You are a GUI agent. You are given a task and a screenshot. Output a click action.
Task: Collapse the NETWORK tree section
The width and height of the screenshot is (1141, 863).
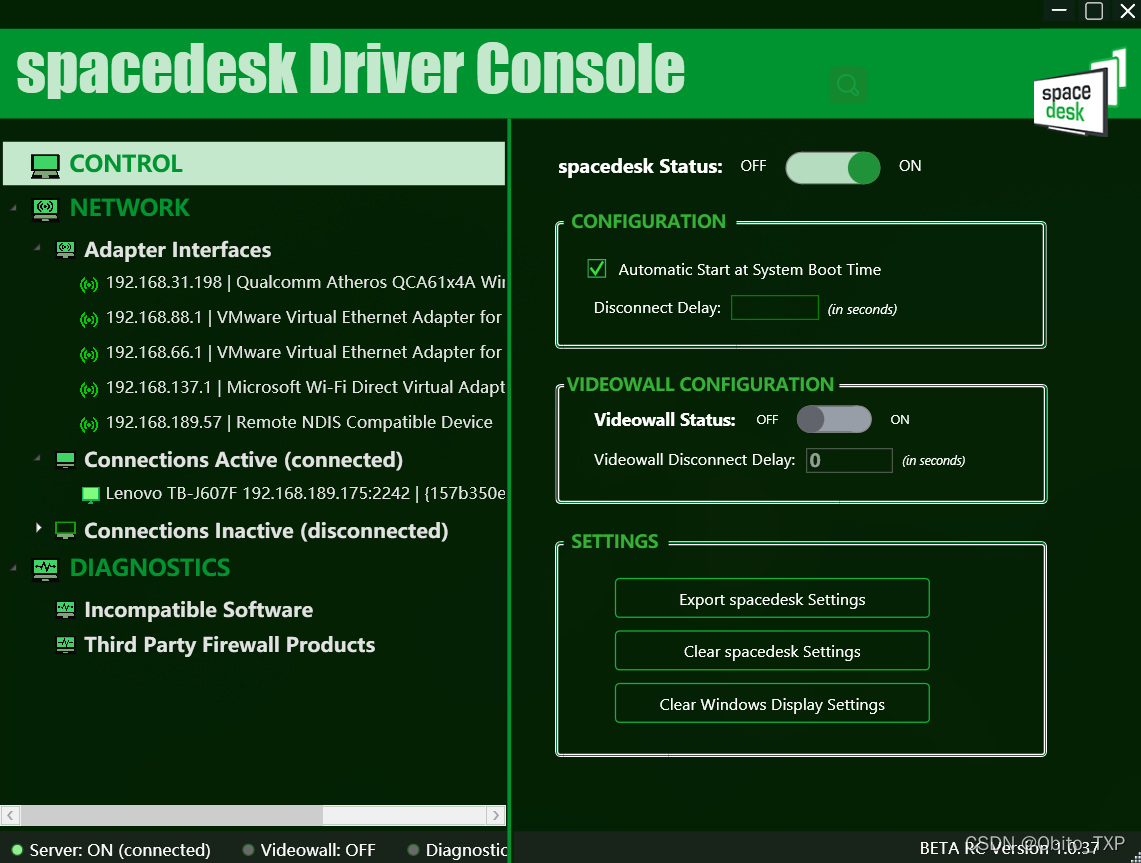click(x=14, y=209)
